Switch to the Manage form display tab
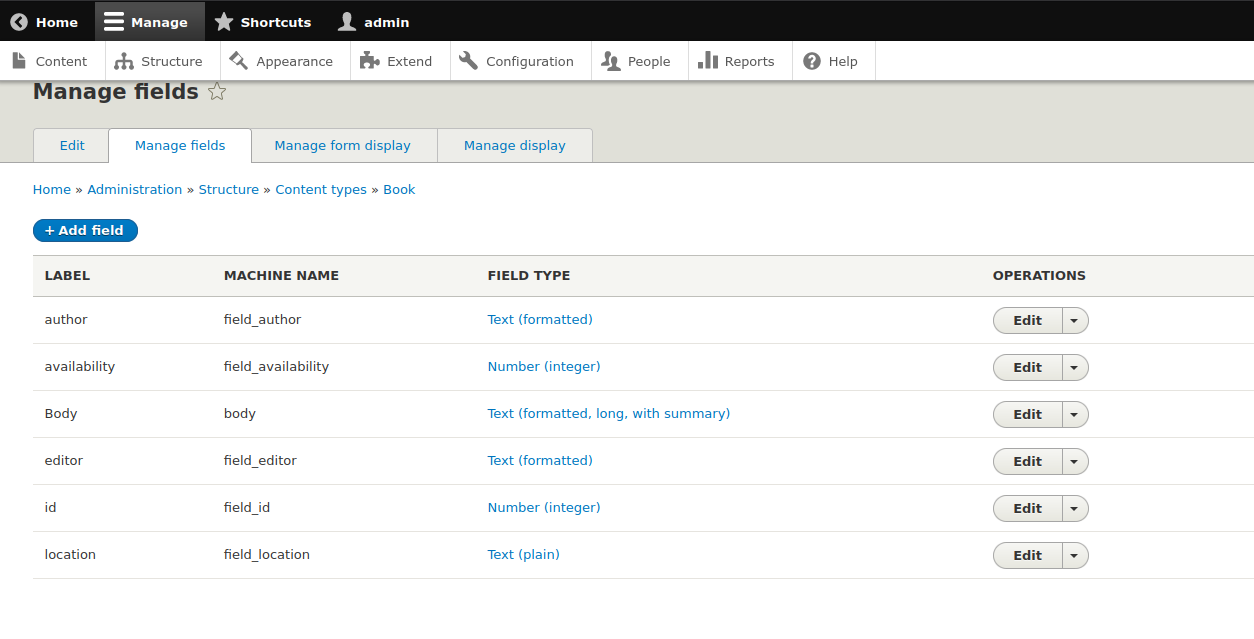The width and height of the screenshot is (1254, 639). coord(344,145)
